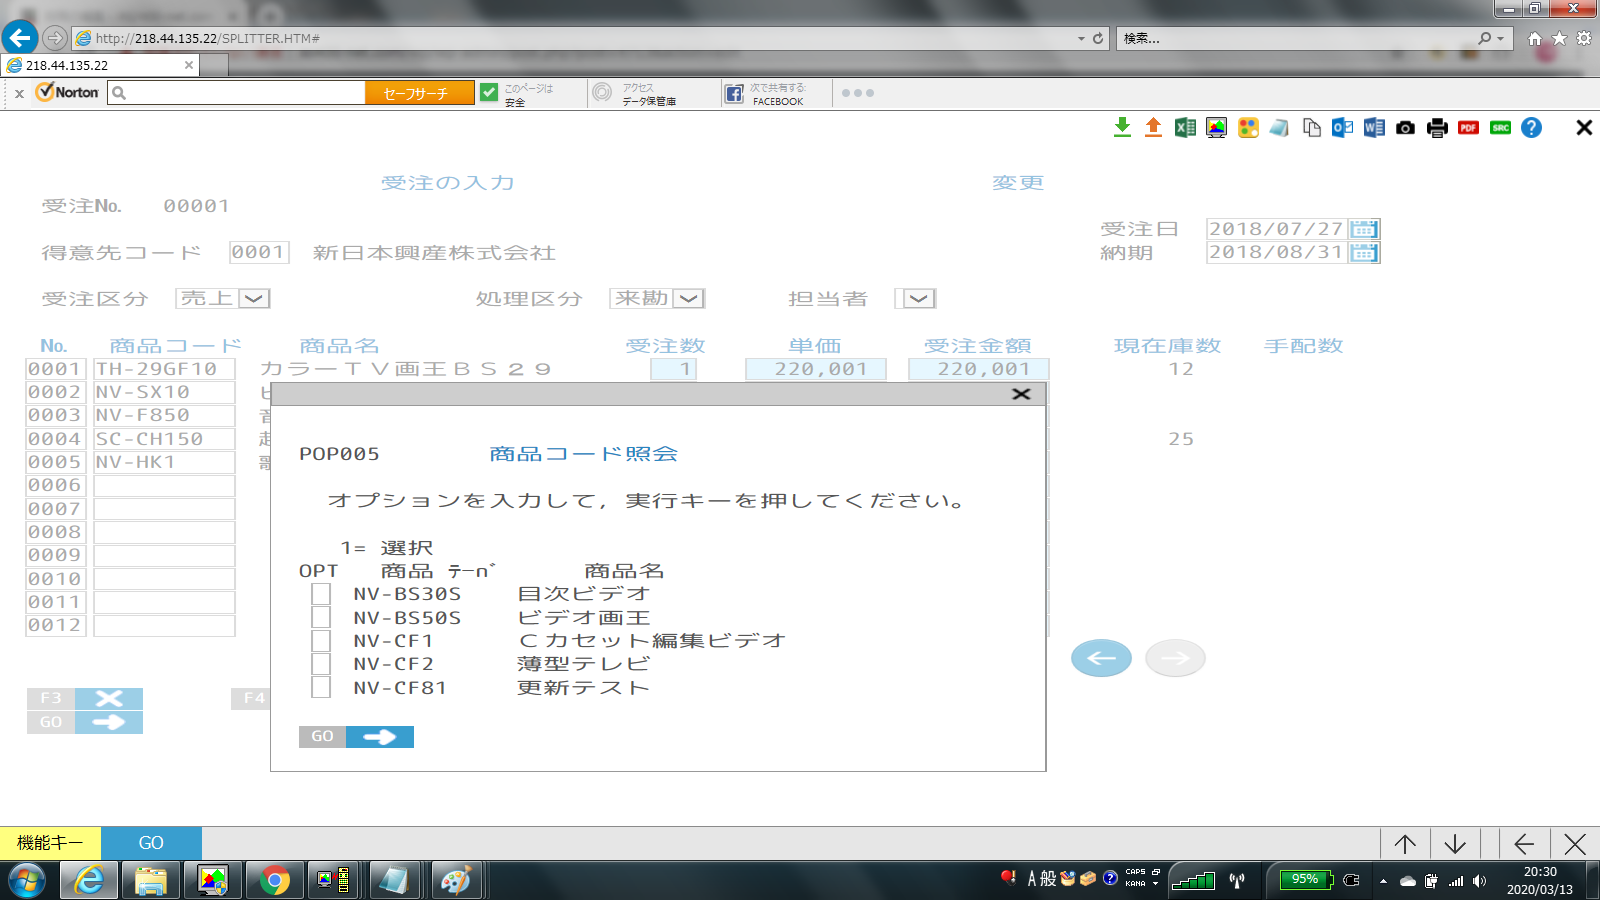Click the green download arrow icon

point(1122,127)
